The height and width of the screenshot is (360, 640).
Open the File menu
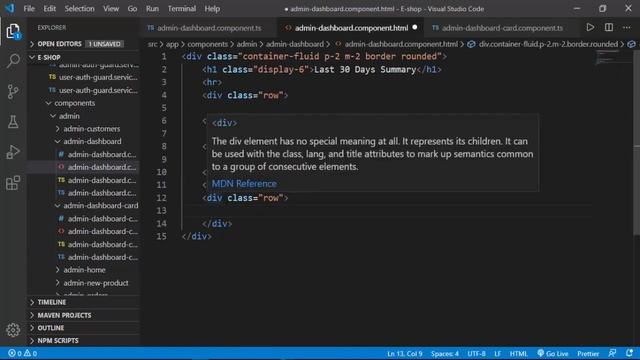(29, 8)
